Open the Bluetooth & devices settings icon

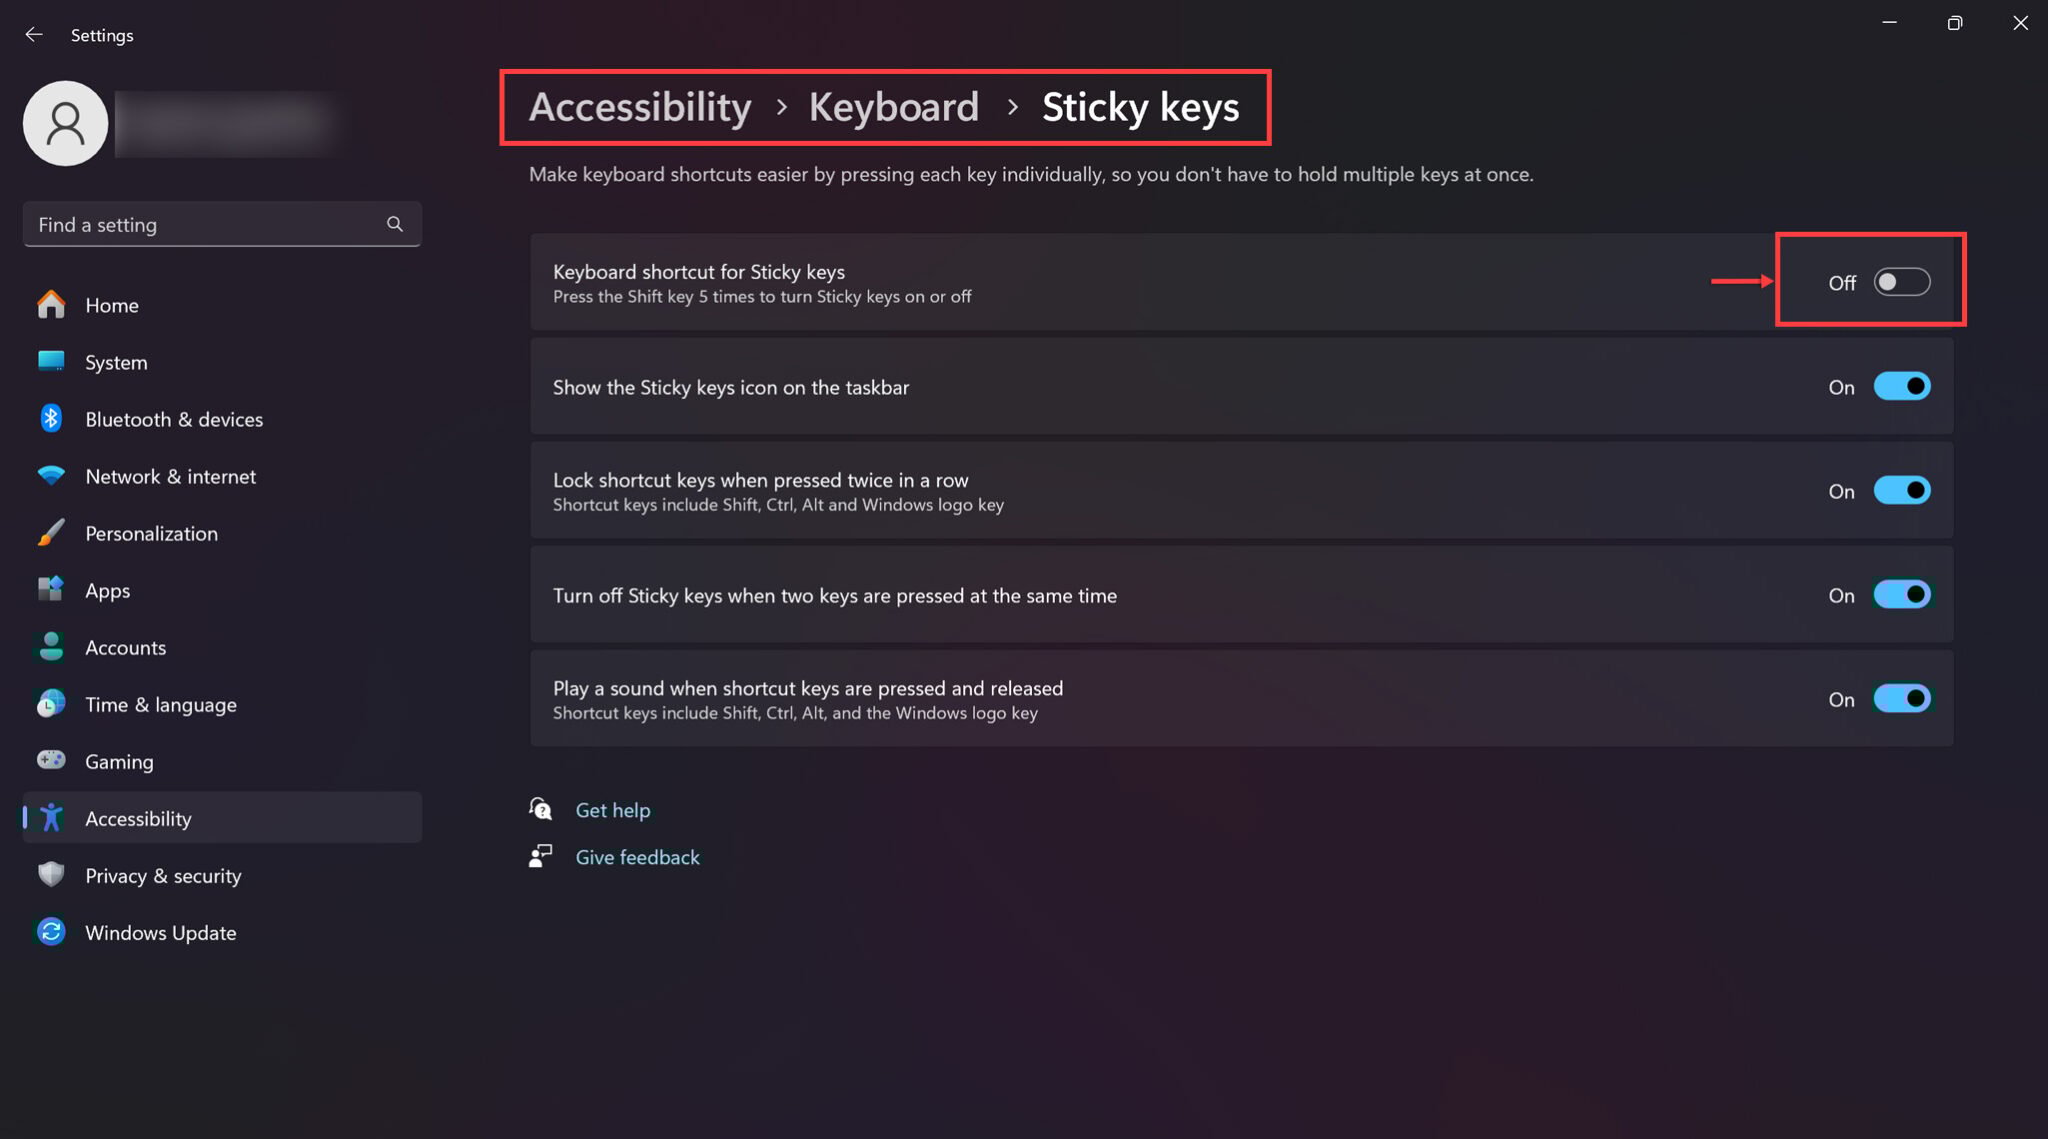pyautogui.click(x=50, y=419)
